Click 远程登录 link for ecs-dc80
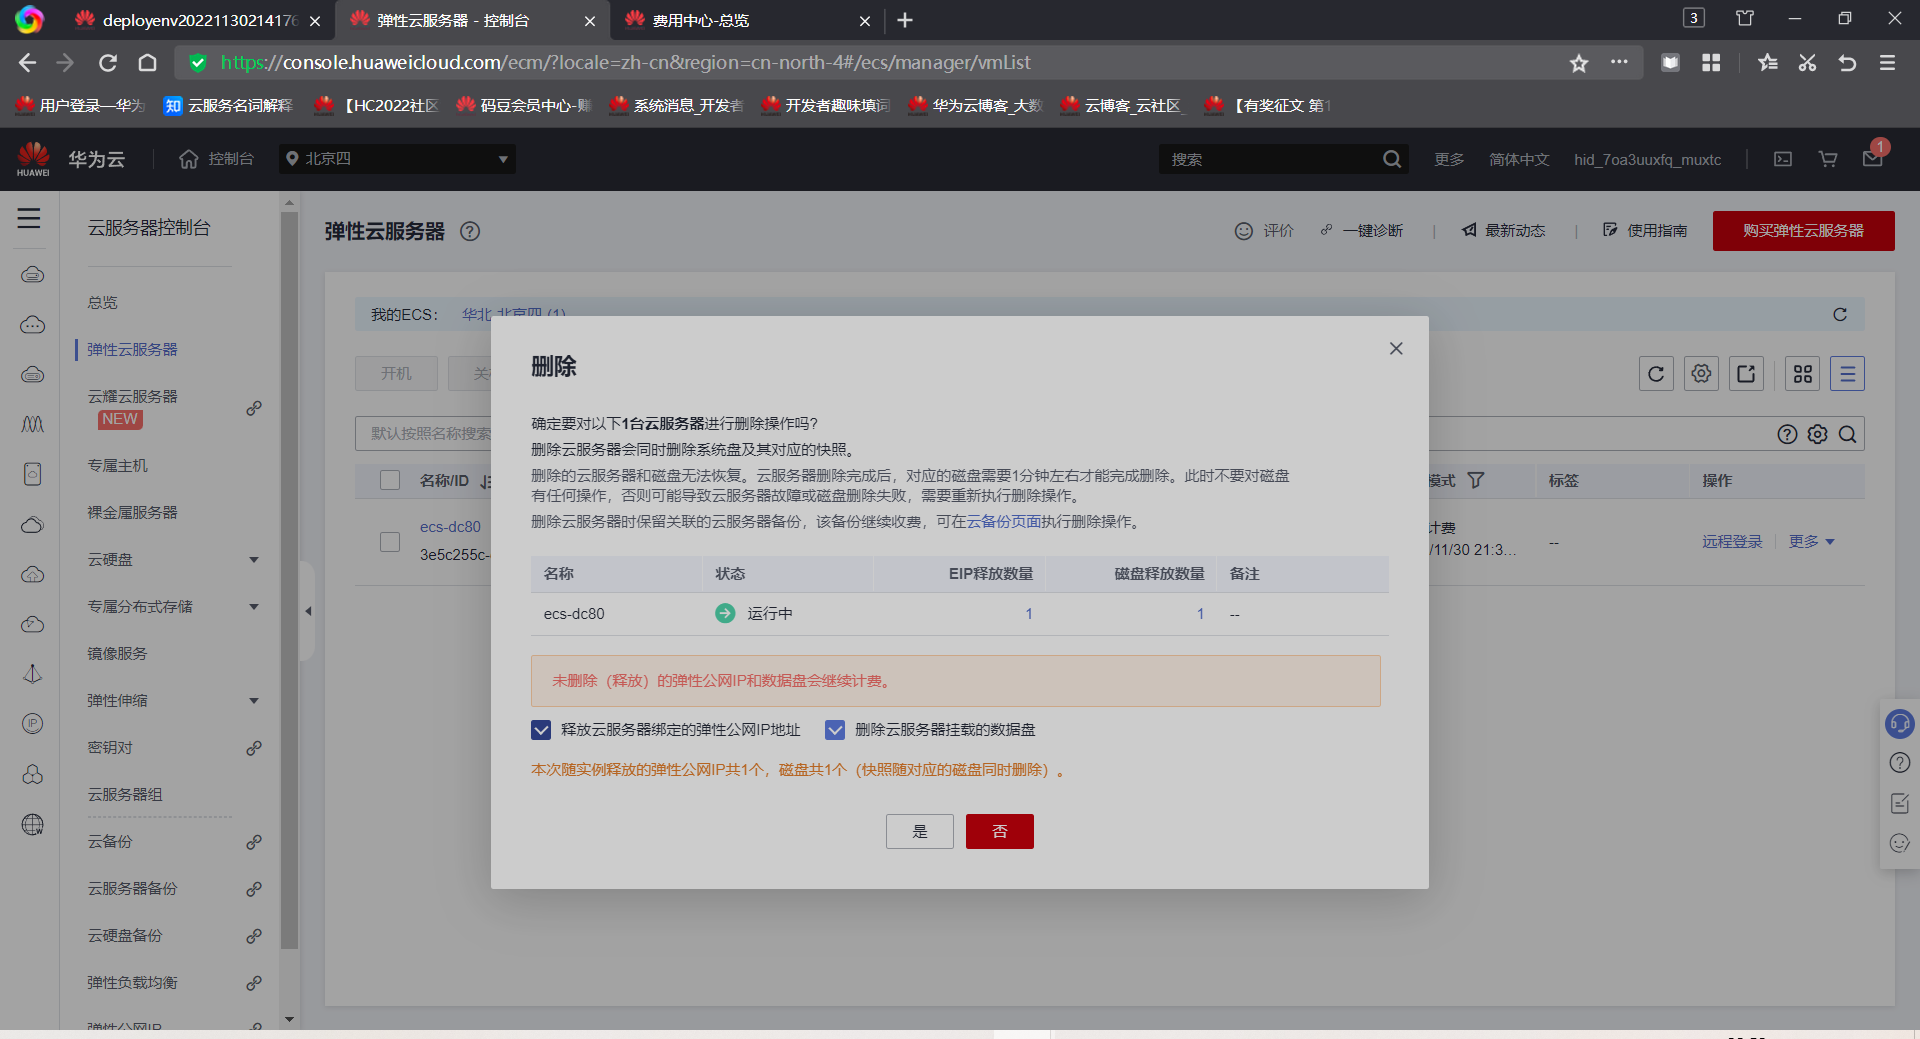The height and width of the screenshot is (1039, 1920). pos(1732,542)
